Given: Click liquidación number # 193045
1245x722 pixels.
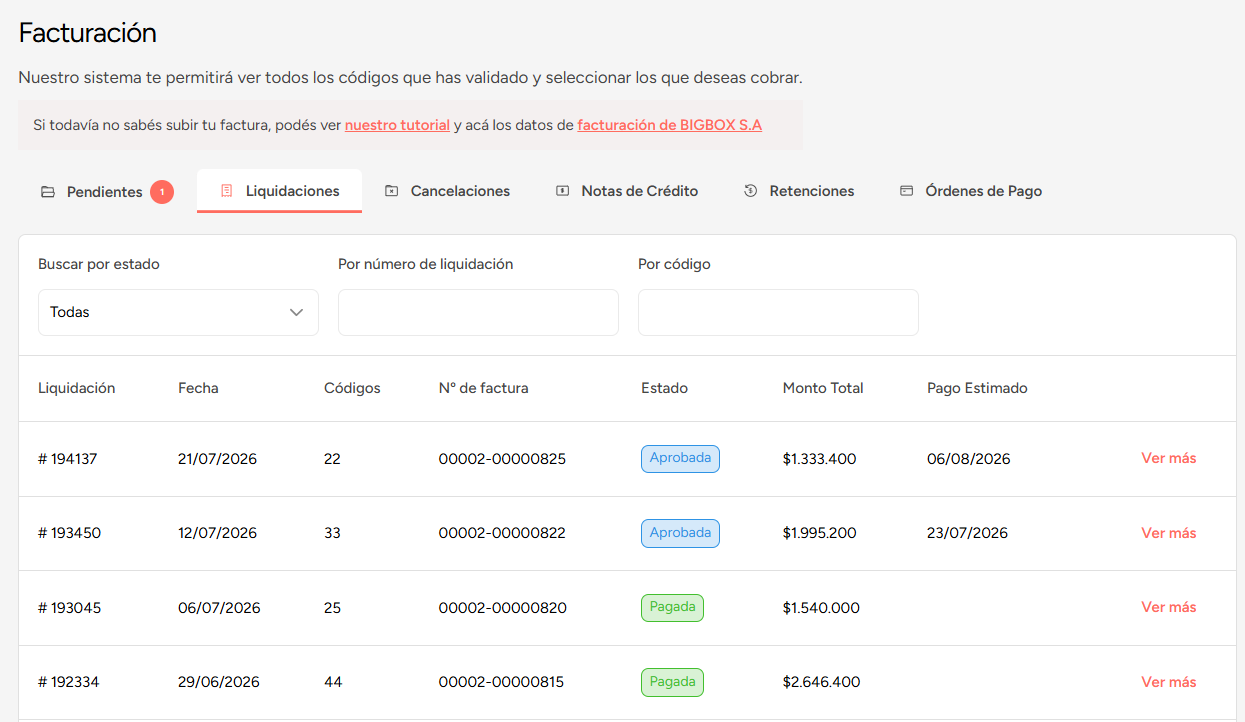Looking at the screenshot, I should pos(69,608).
